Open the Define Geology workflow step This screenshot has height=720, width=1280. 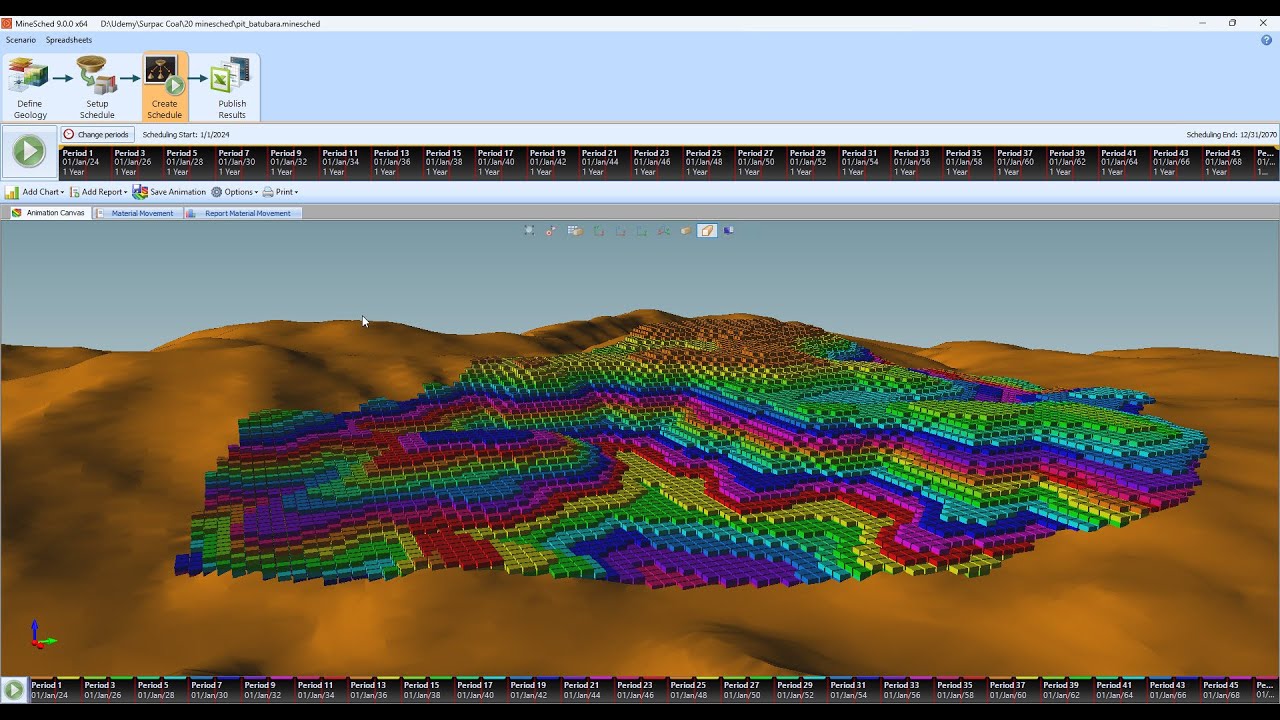pyautogui.click(x=29, y=88)
